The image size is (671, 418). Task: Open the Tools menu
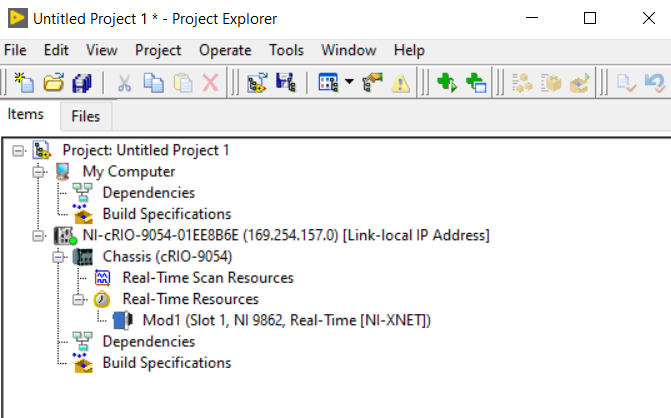click(x=286, y=50)
